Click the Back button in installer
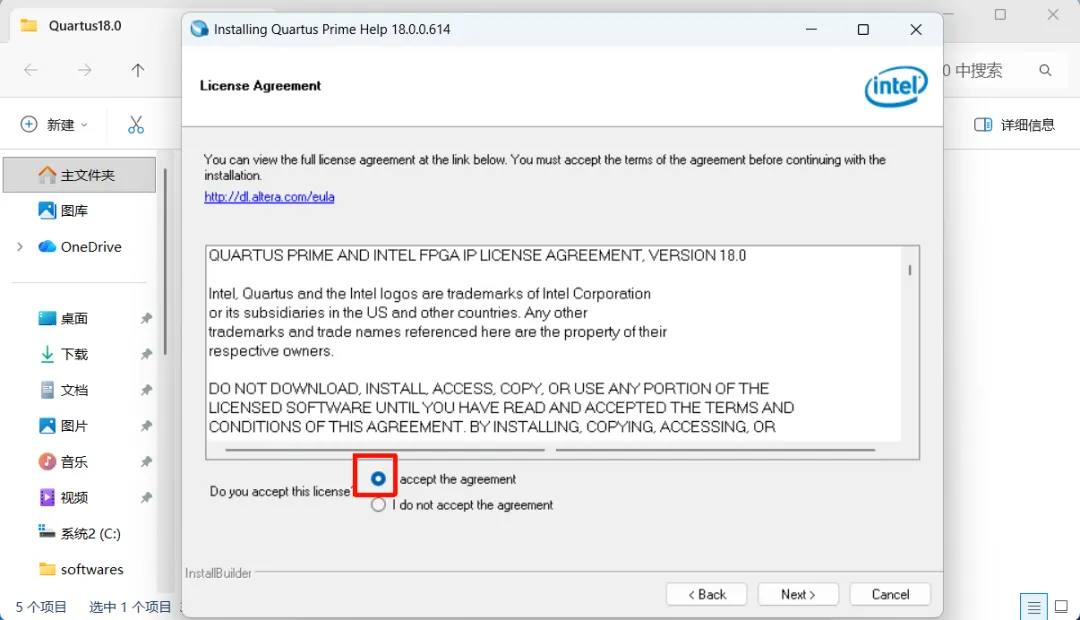 pos(706,594)
